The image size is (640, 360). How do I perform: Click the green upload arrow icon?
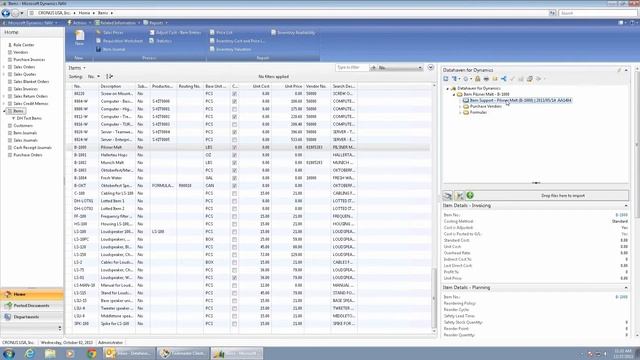(470, 196)
